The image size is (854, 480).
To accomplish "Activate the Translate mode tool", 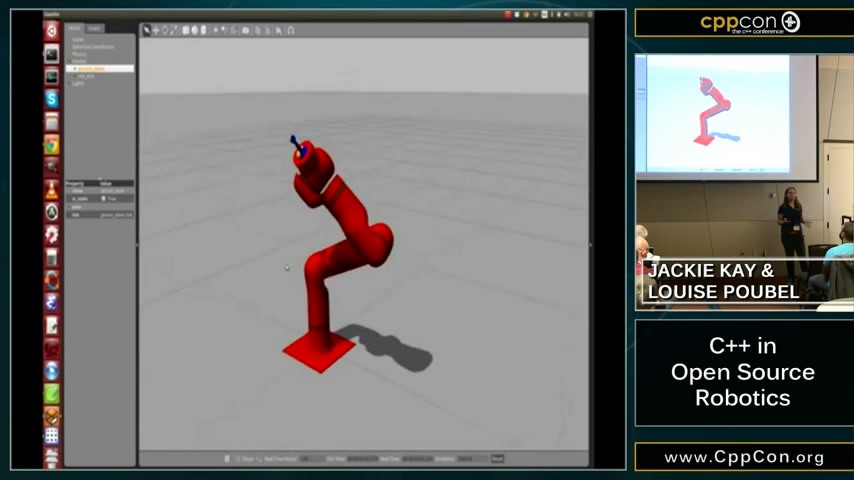I will click(156, 30).
